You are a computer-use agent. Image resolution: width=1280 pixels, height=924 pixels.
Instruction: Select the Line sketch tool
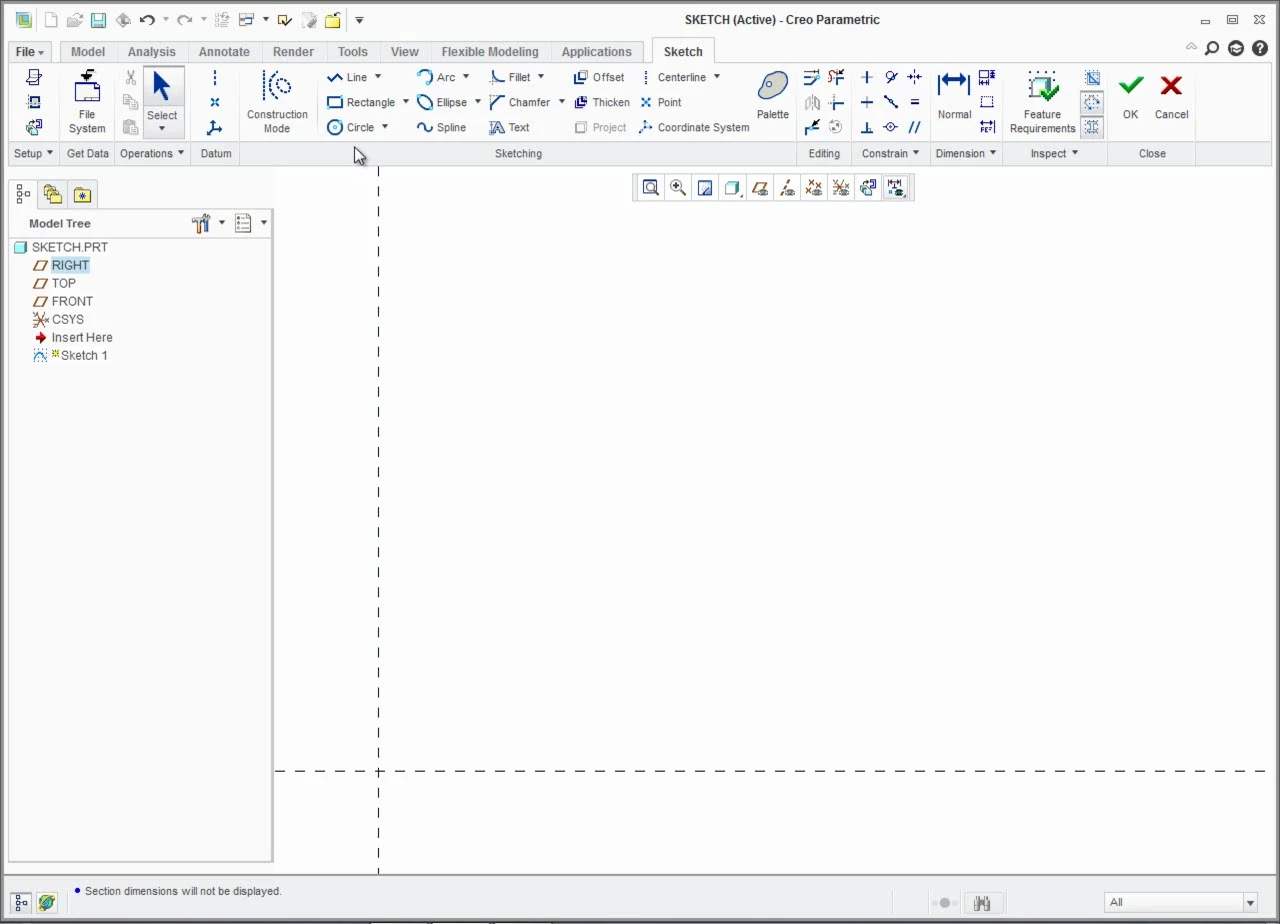click(347, 77)
